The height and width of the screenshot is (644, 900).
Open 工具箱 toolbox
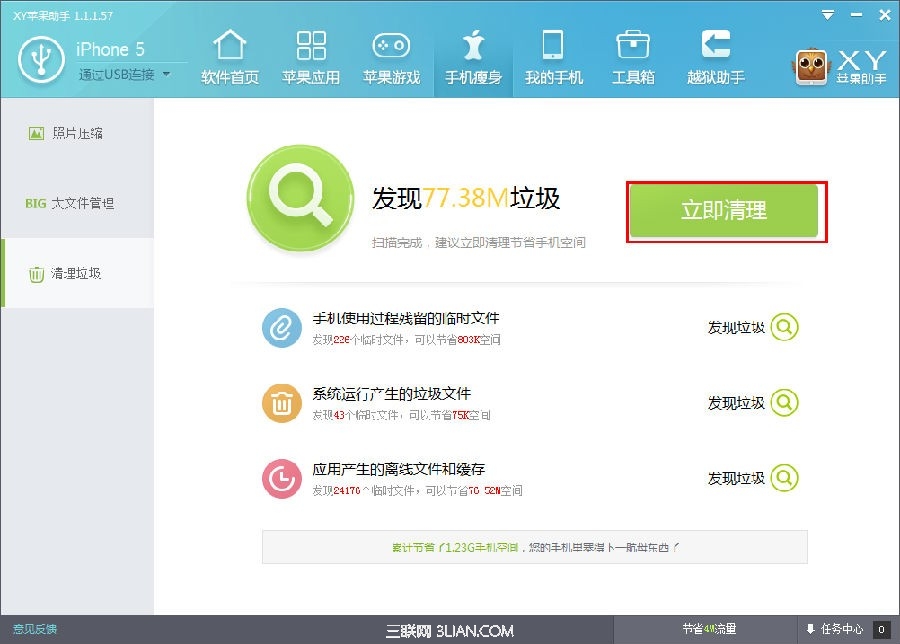click(x=633, y=57)
